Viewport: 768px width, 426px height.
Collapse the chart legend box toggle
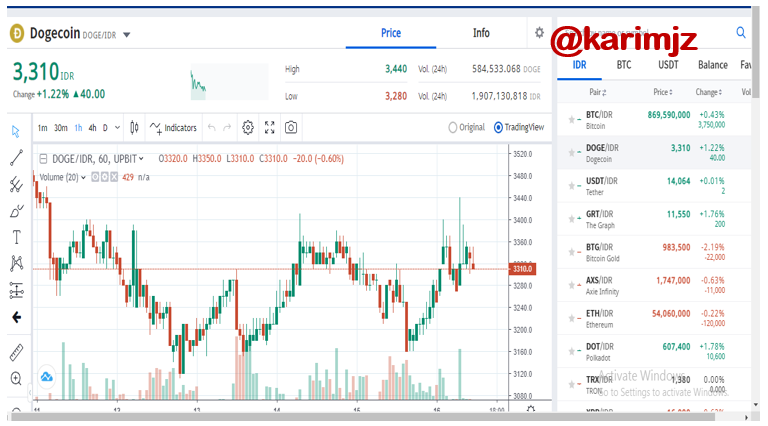(43, 159)
